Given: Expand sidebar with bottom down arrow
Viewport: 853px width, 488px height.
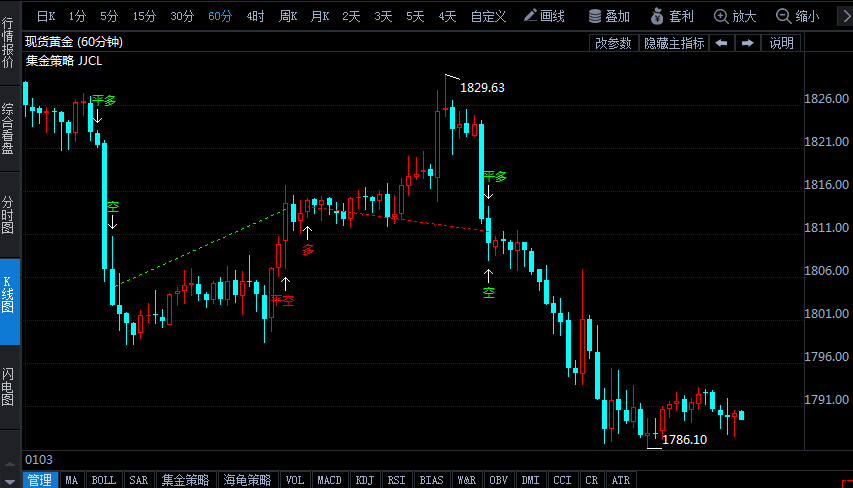Looking at the screenshot, I should (x=10, y=481).
